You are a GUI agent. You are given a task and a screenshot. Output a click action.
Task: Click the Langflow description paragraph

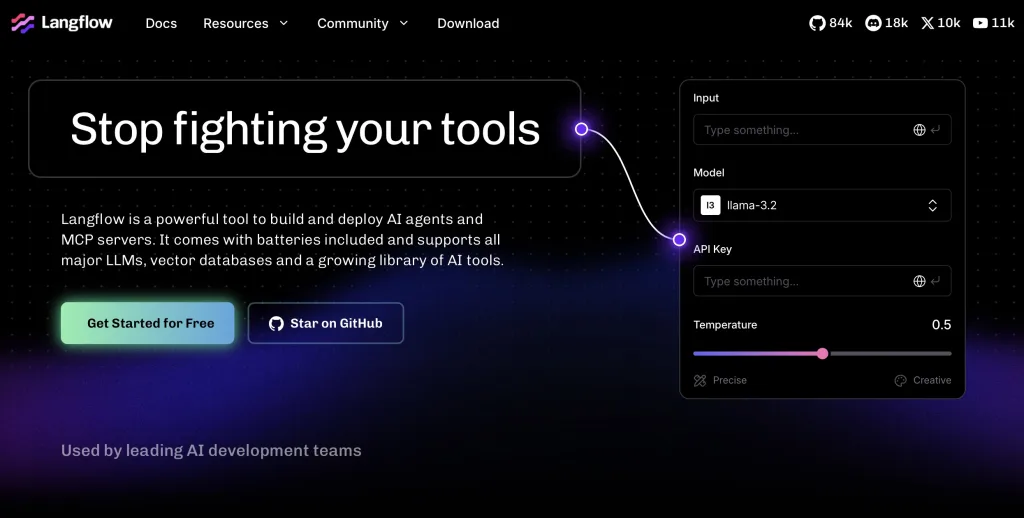coord(282,240)
